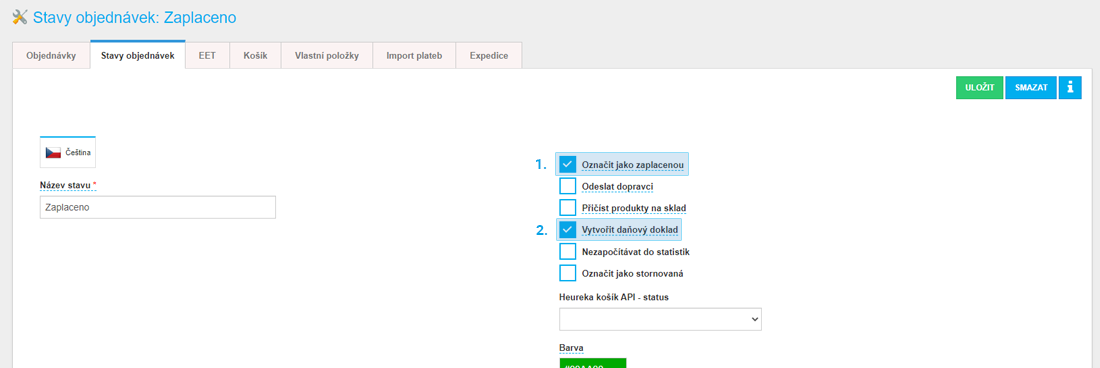Screen dimensions: 1100x368
Task: Open Vlastní položky tab
Action: [327, 55]
